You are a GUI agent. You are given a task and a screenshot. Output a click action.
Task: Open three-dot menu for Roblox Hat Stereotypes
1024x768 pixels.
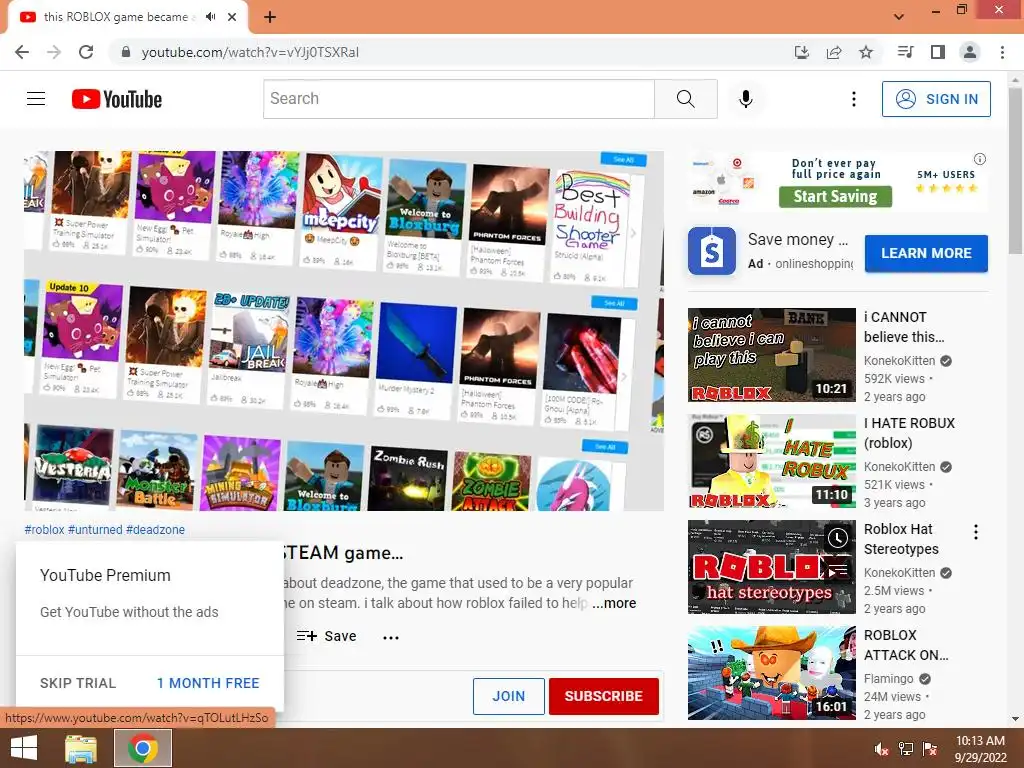[976, 532]
